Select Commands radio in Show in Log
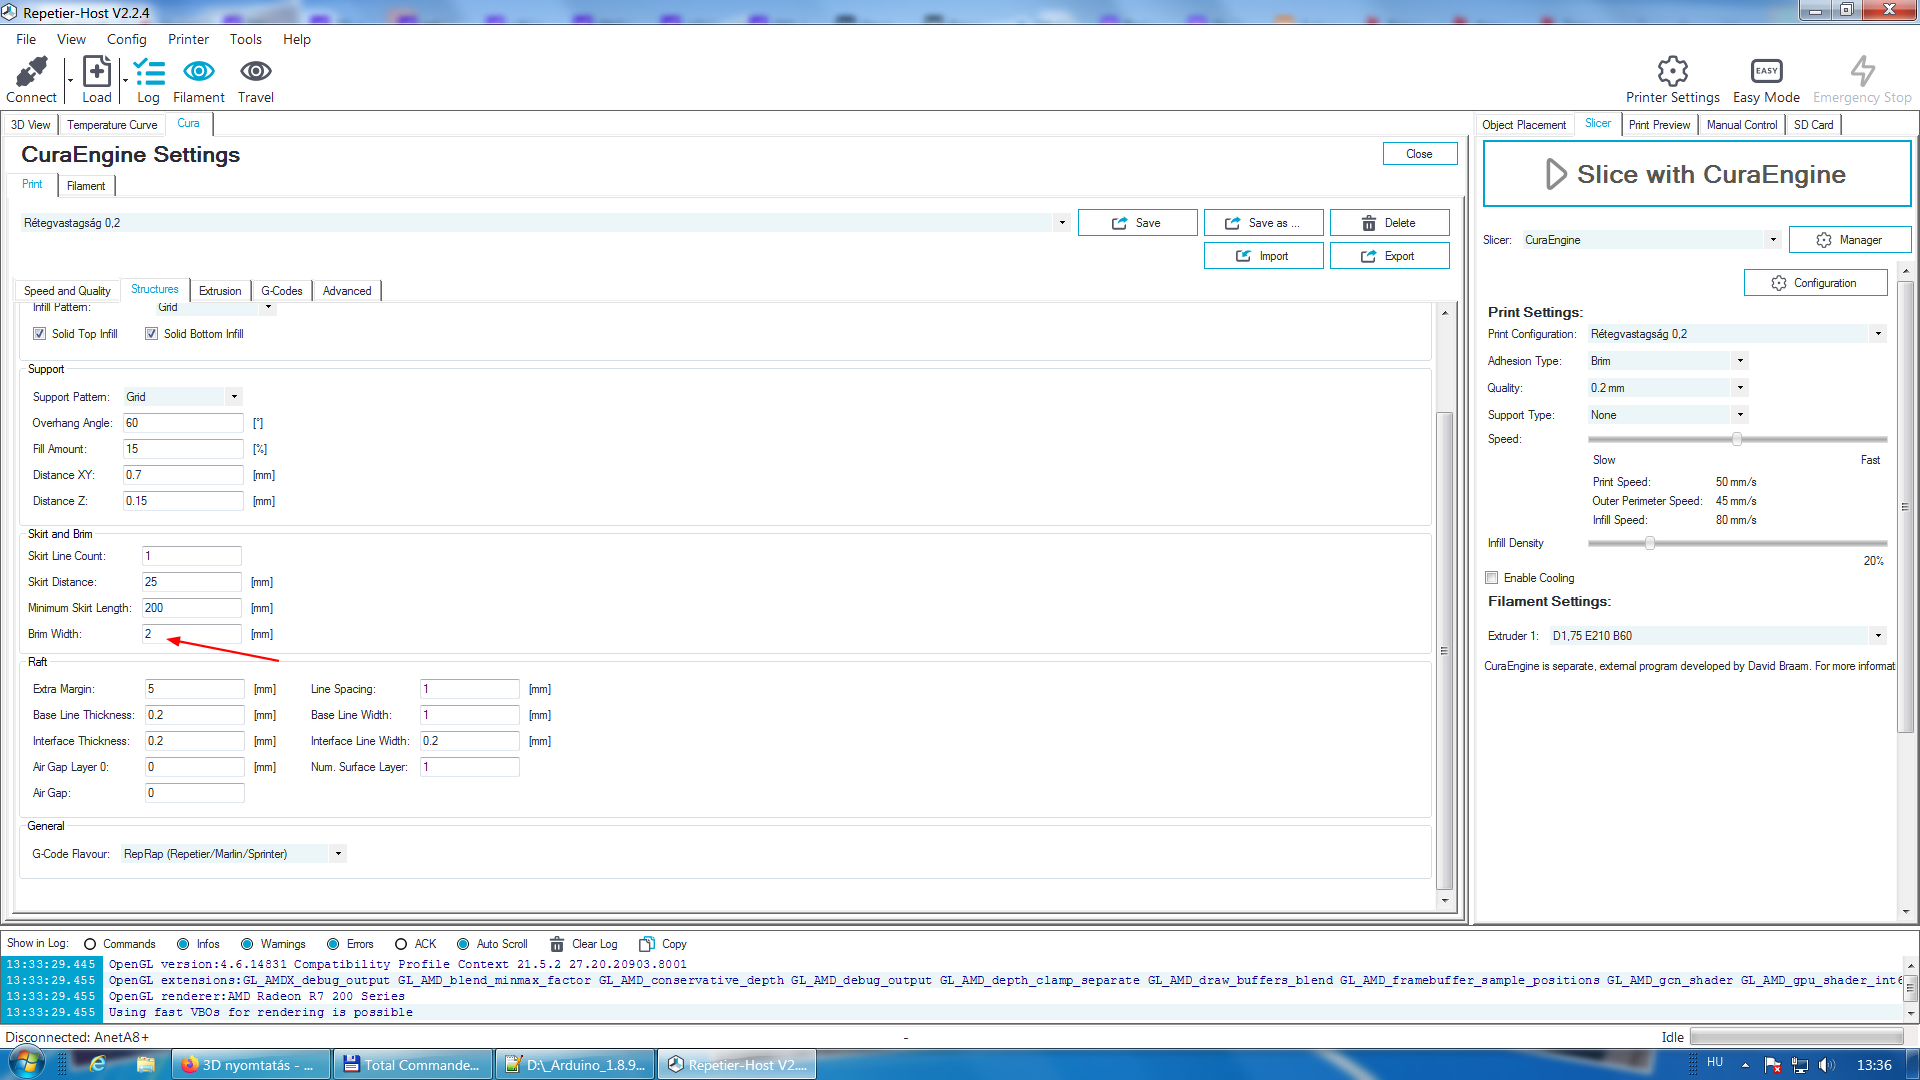The width and height of the screenshot is (1920, 1080). (90, 944)
